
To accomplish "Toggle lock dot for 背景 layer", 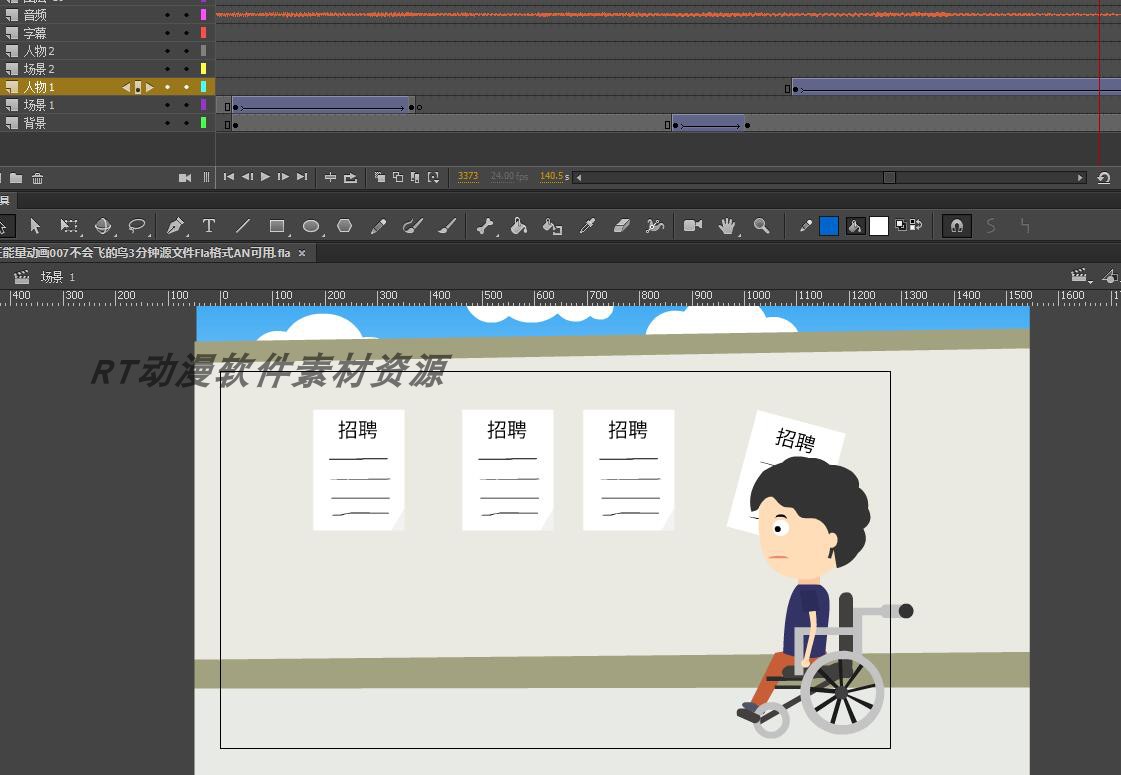I will (187, 123).
